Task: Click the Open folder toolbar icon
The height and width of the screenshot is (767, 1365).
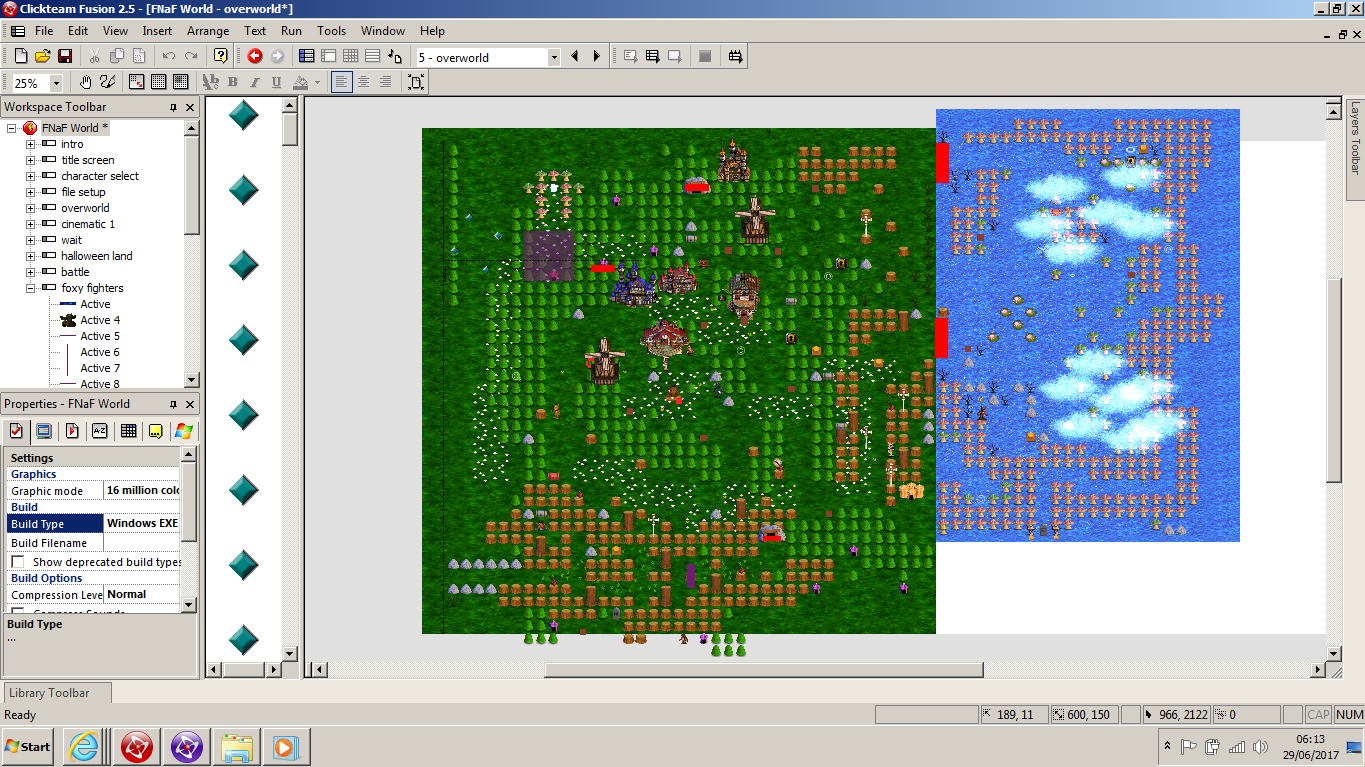Action: (42, 56)
